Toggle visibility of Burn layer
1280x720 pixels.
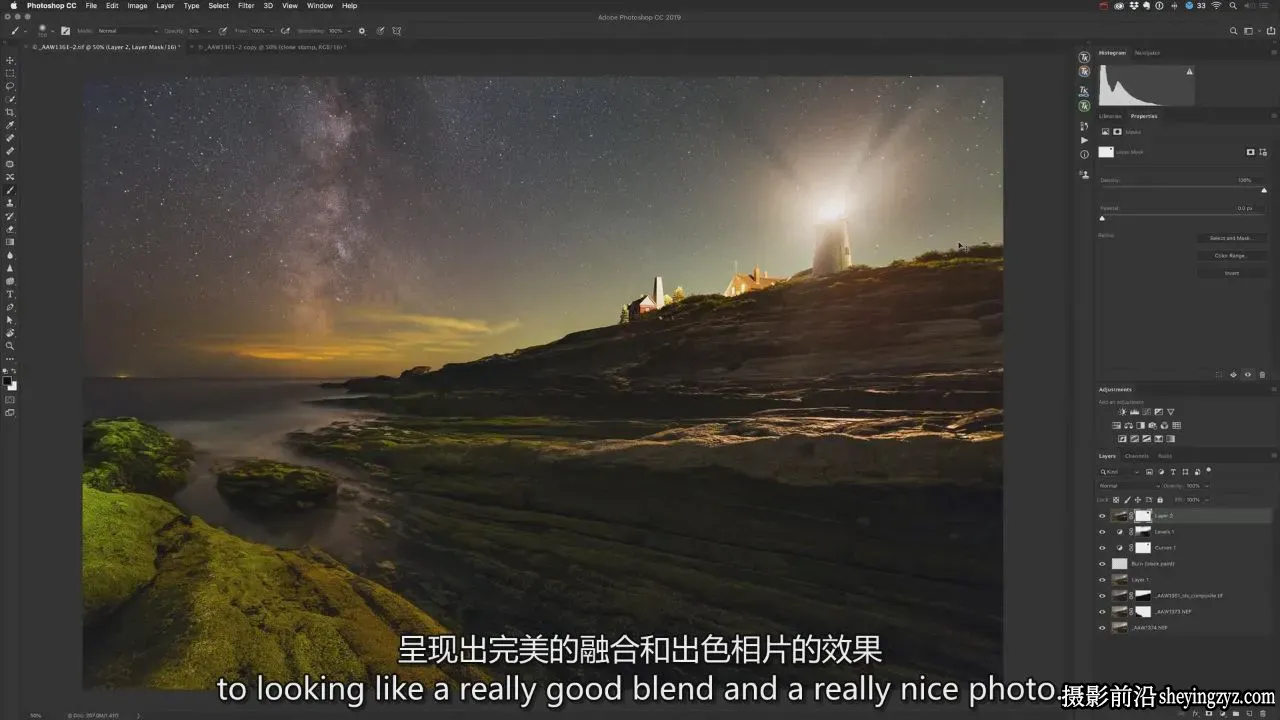pyautogui.click(x=1102, y=564)
